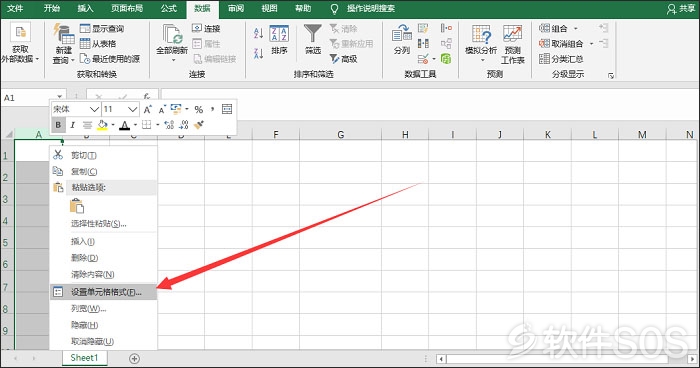
Task: Click the Subtotal button in Outline group
Action: [561, 59]
